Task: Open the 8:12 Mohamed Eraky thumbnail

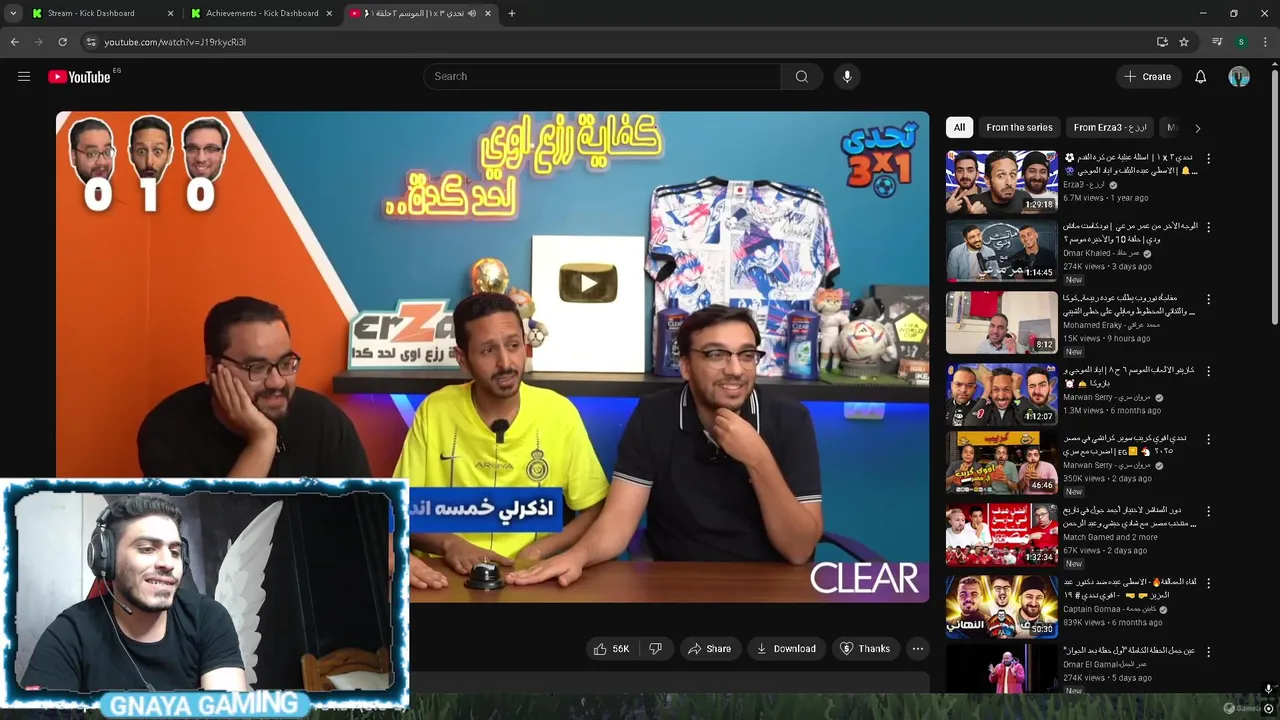Action: (x=1001, y=323)
